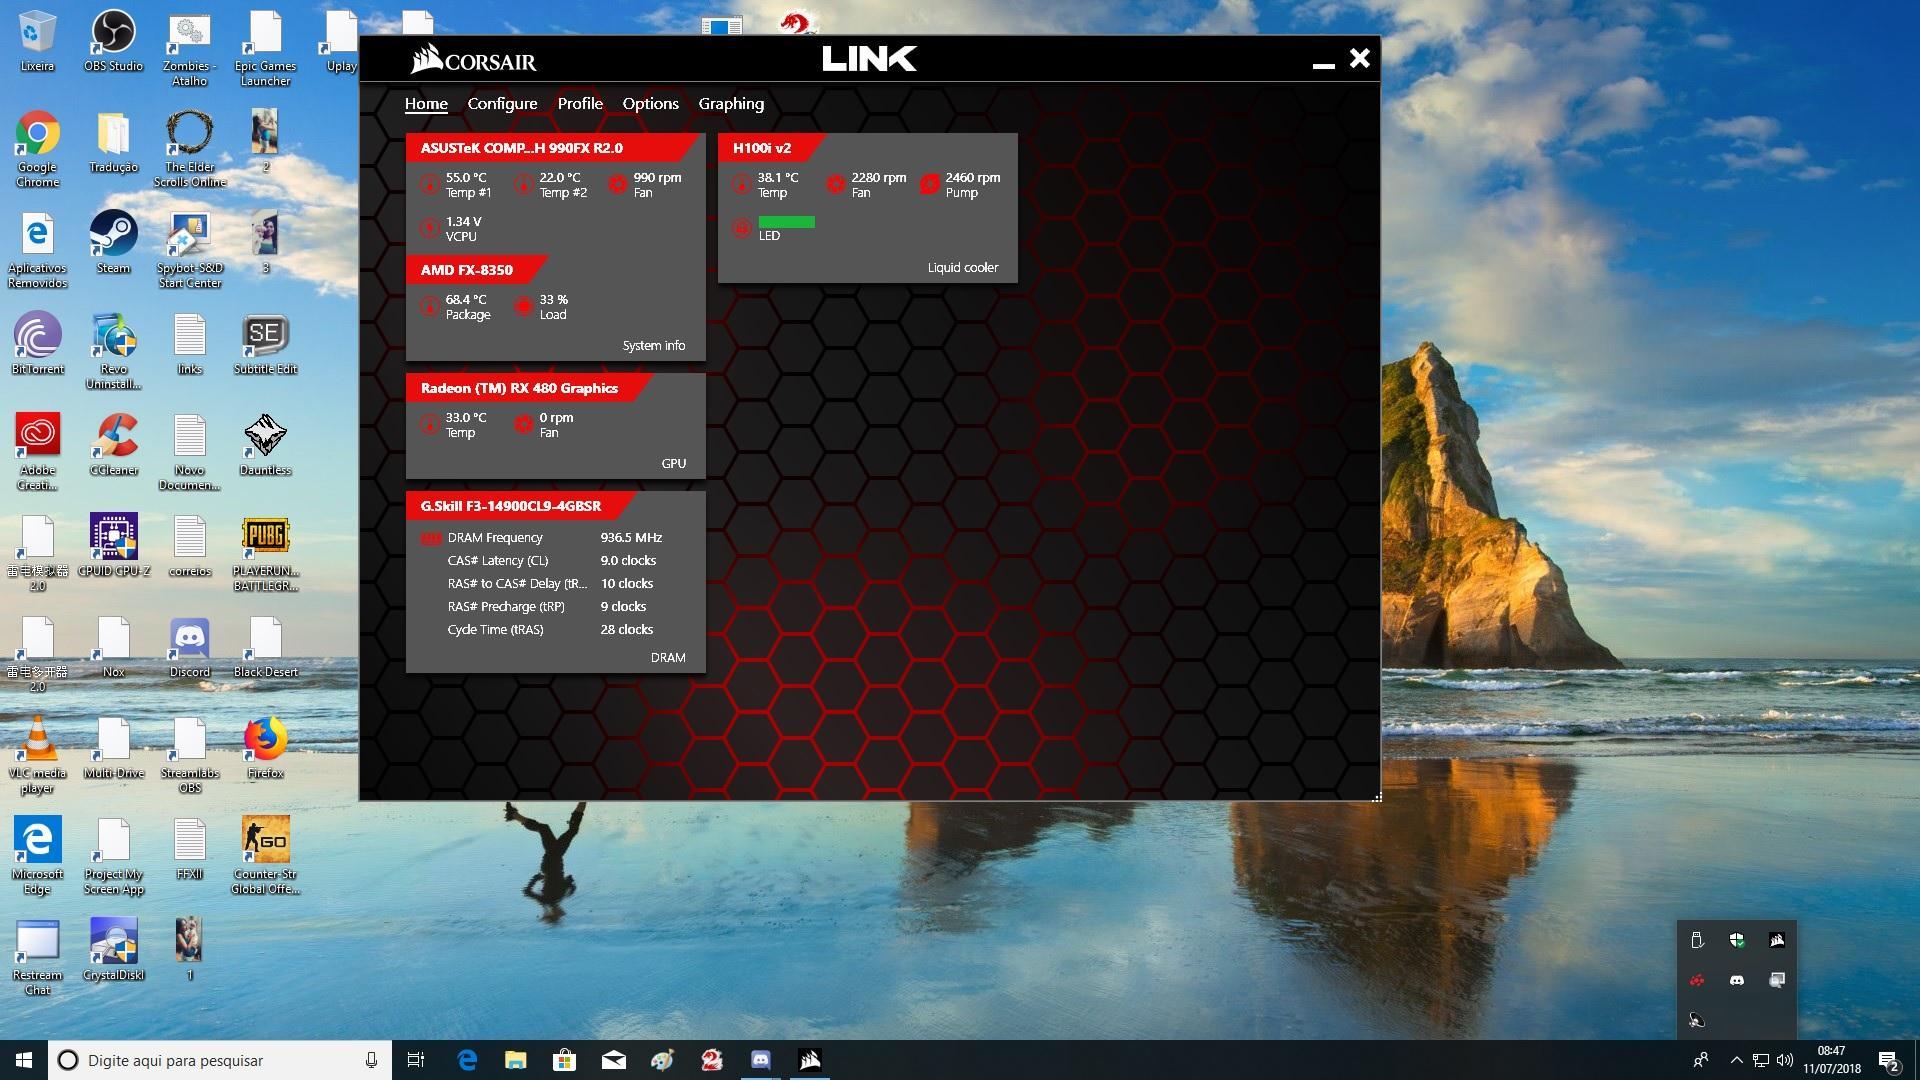Select the Home tab
Screen dimensions: 1920x1080
426,104
